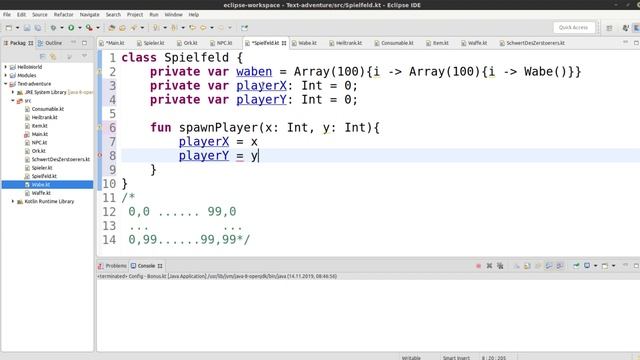Collapse the Text-adventure project
The width and height of the screenshot is (640, 360).
[6, 84]
